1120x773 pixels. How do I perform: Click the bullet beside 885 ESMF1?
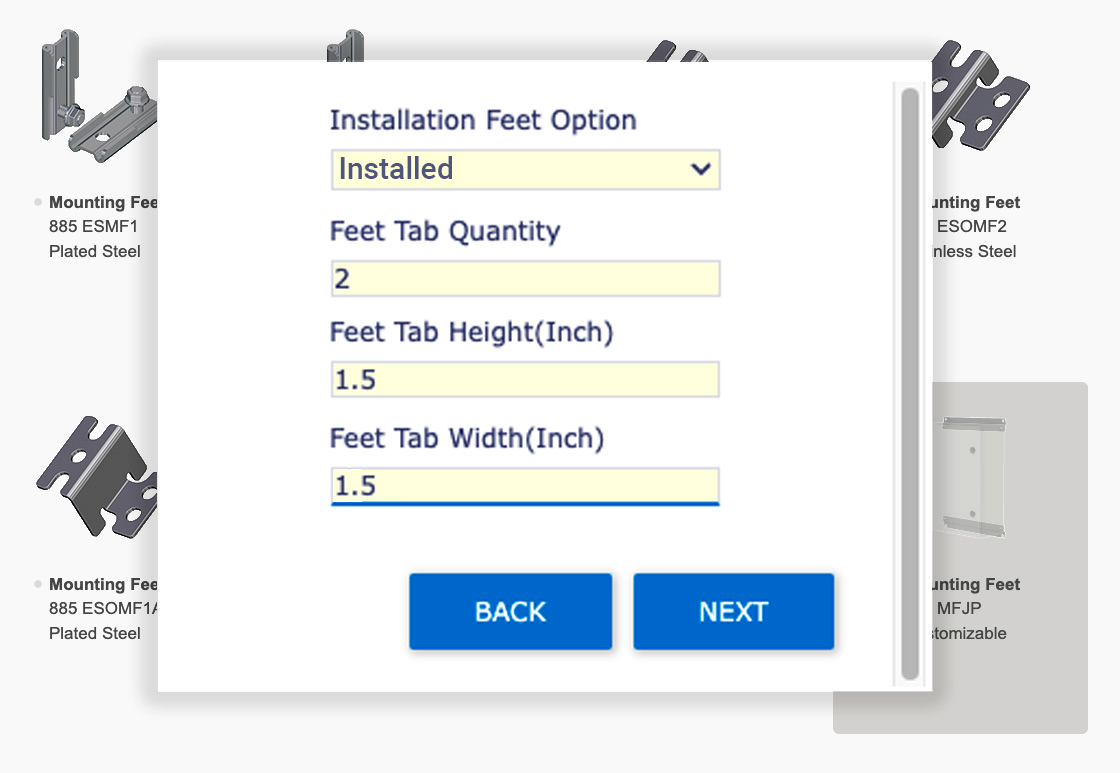pyautogui.click(x=38, y=202)
